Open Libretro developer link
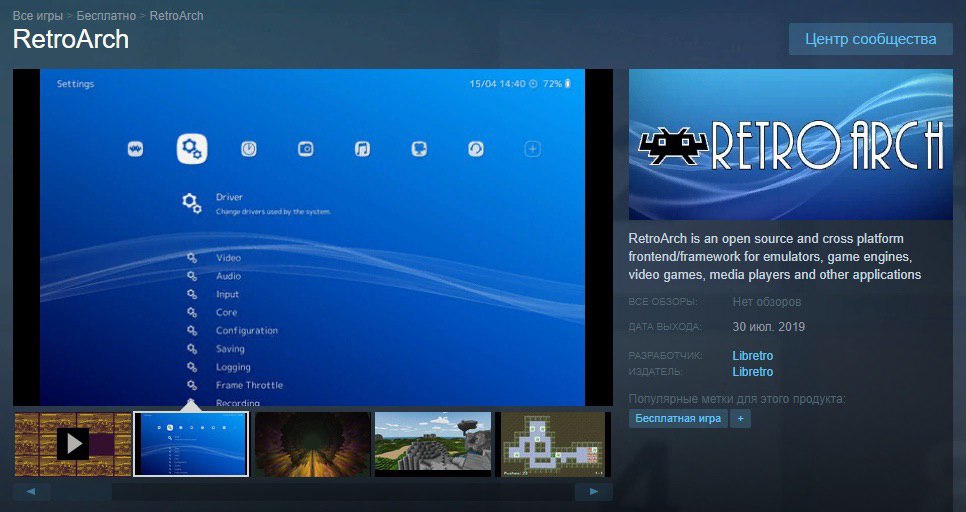Image resolution: width=966 pixels, height=512 pixels. (752, 356)
